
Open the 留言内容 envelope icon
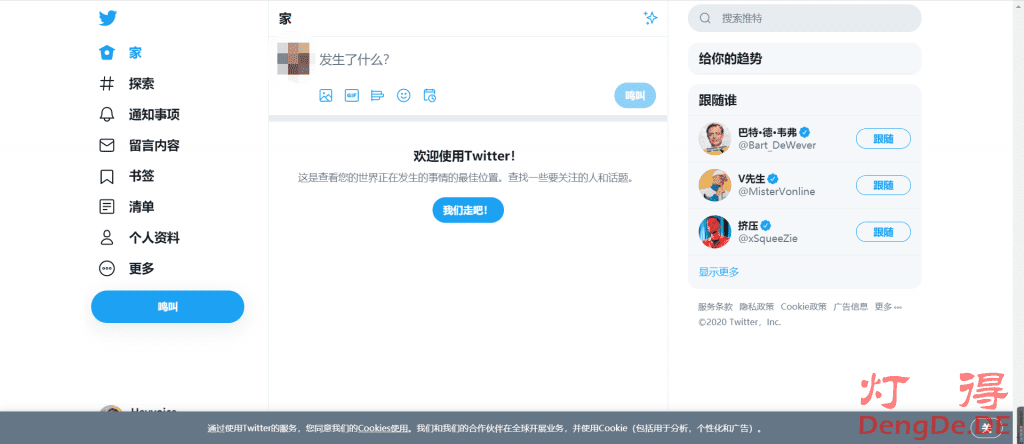[106, 145]
